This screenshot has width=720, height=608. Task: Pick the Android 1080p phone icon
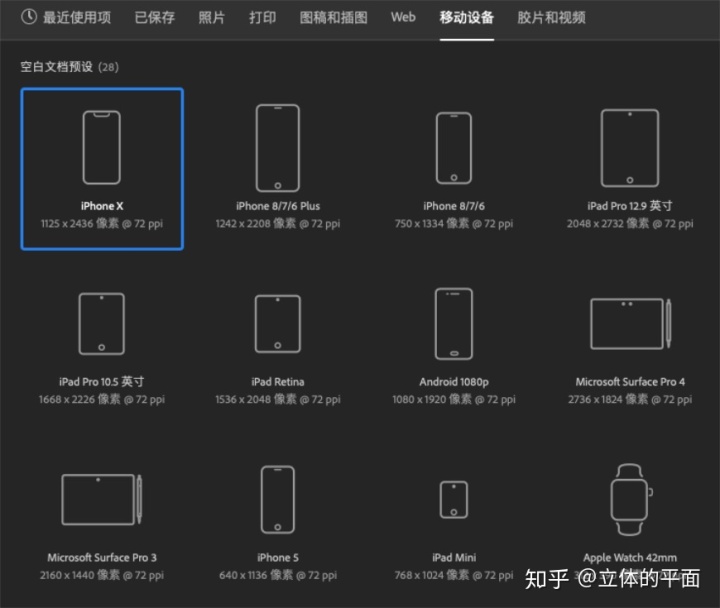(454, 324)
